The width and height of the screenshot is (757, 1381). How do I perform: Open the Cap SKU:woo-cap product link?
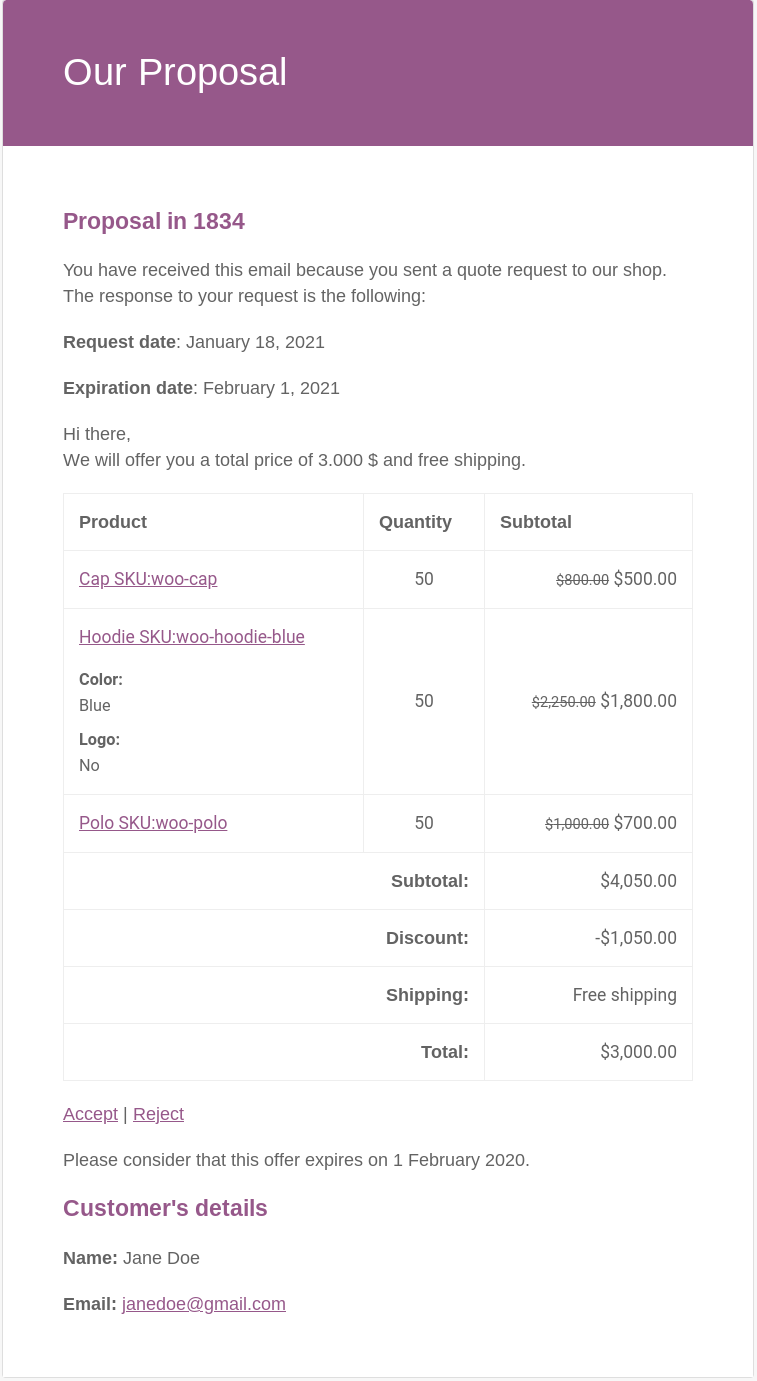pyautogui.click(x=148, y=579)
